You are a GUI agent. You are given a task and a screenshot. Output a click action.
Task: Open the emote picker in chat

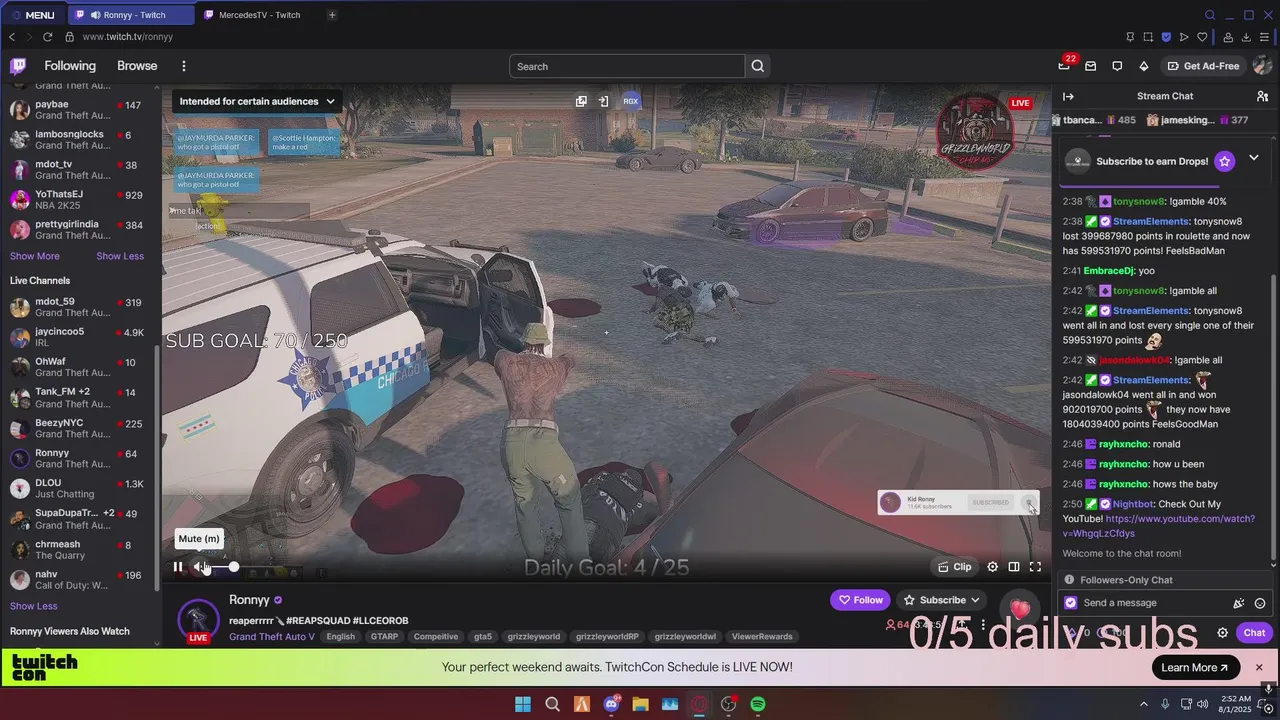pos(1260,603)
